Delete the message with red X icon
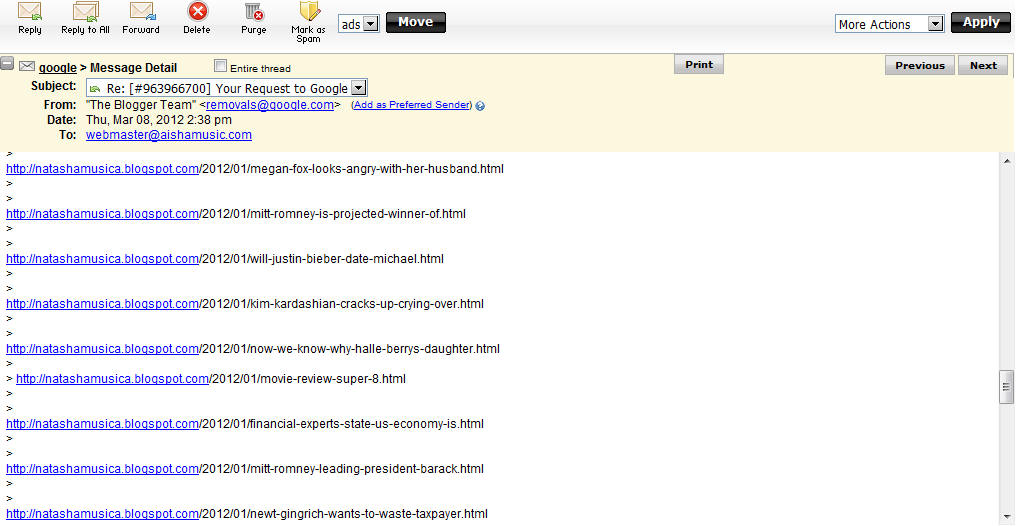The height and width of the screenshot is (526, 1017). [197, 12]
